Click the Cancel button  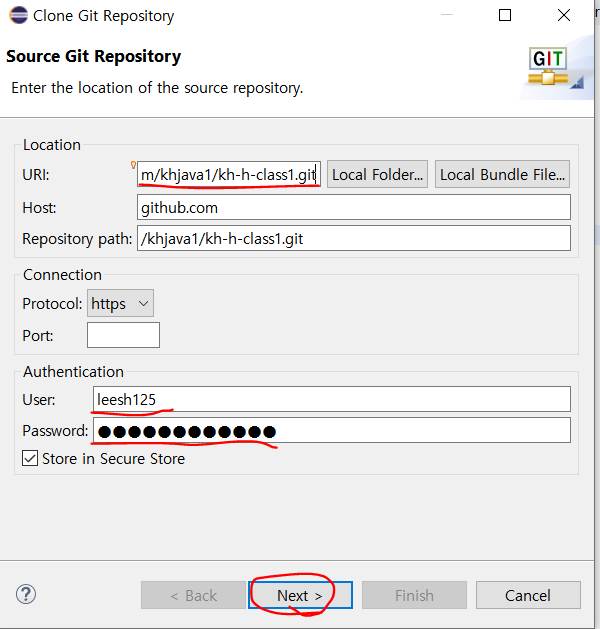(528, 595)
